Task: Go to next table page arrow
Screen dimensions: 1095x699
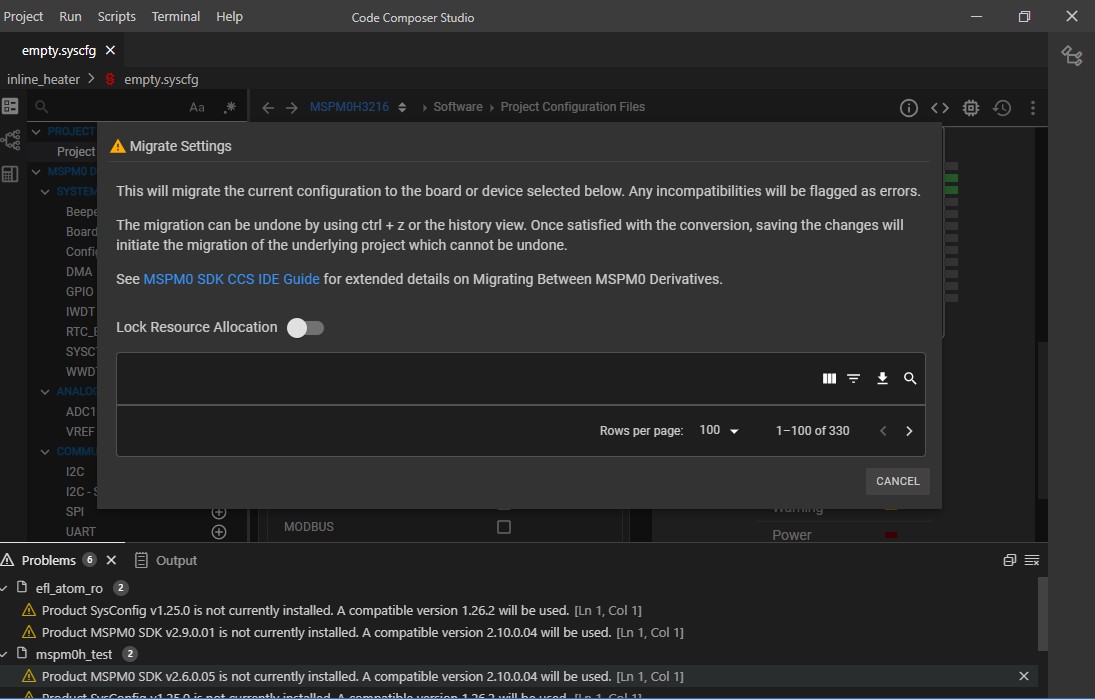Action: click(909, 431)
